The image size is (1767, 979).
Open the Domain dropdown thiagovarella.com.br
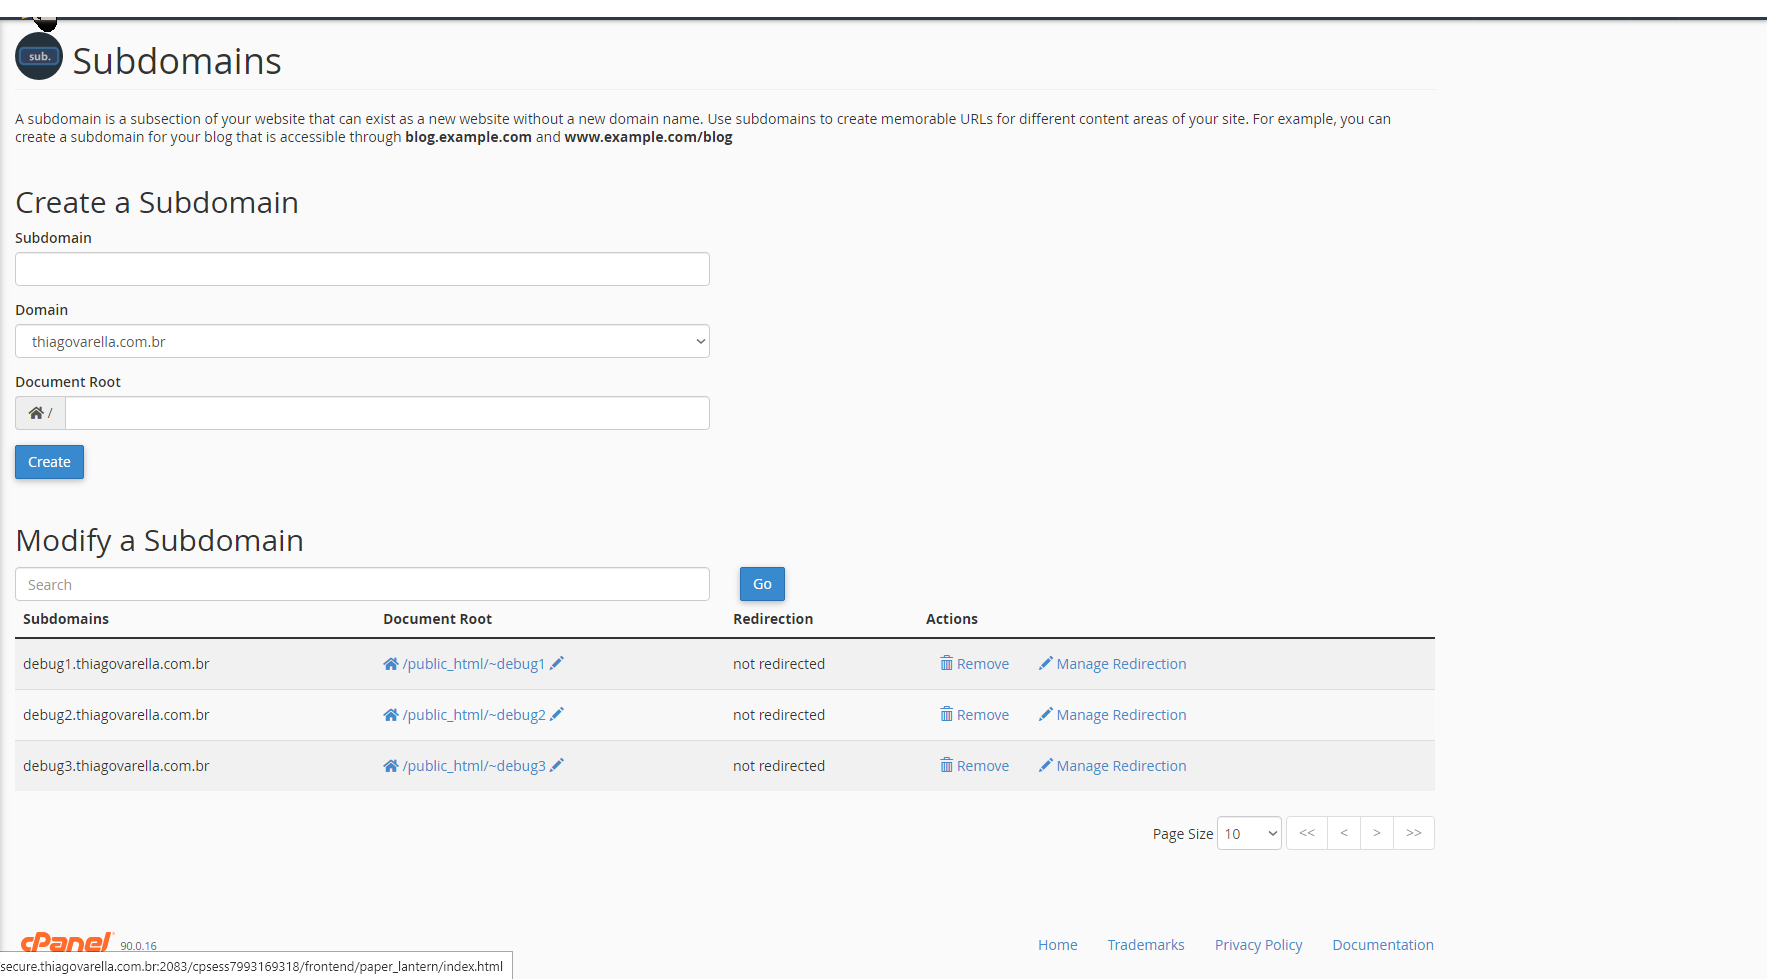click(x=362, y=341)
